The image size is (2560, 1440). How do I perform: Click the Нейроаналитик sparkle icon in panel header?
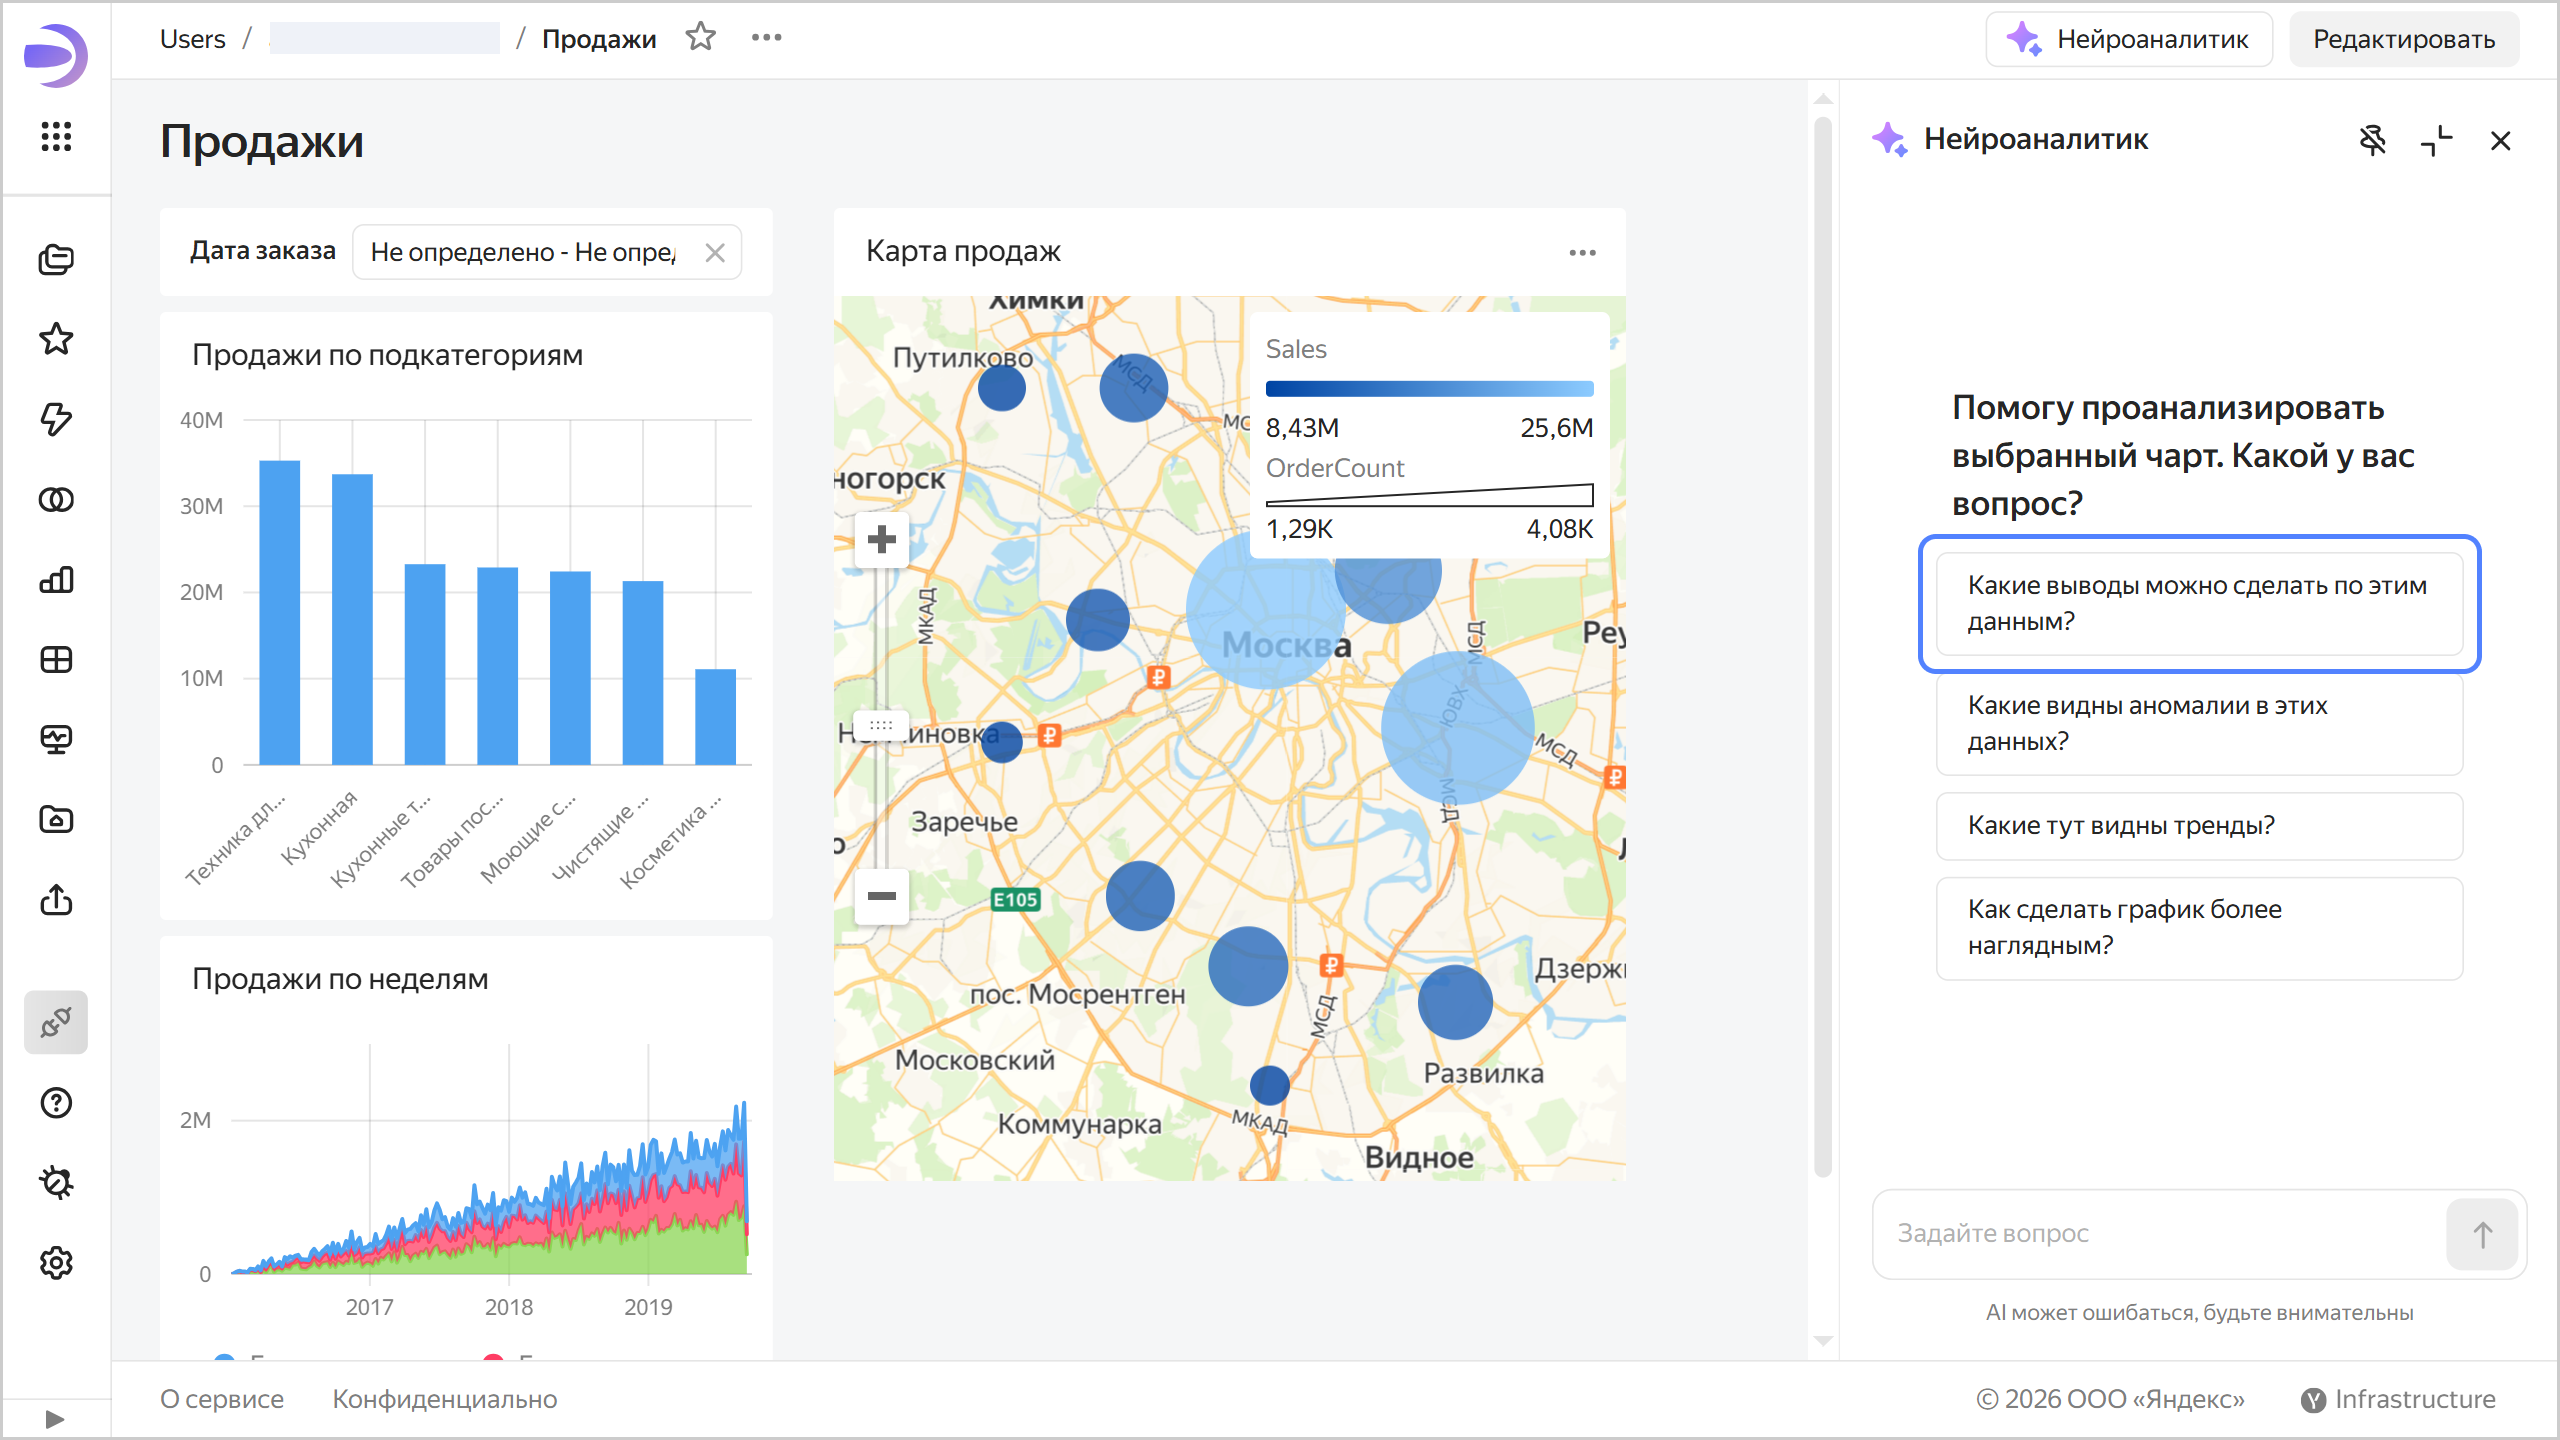[x=1890, y=139]
